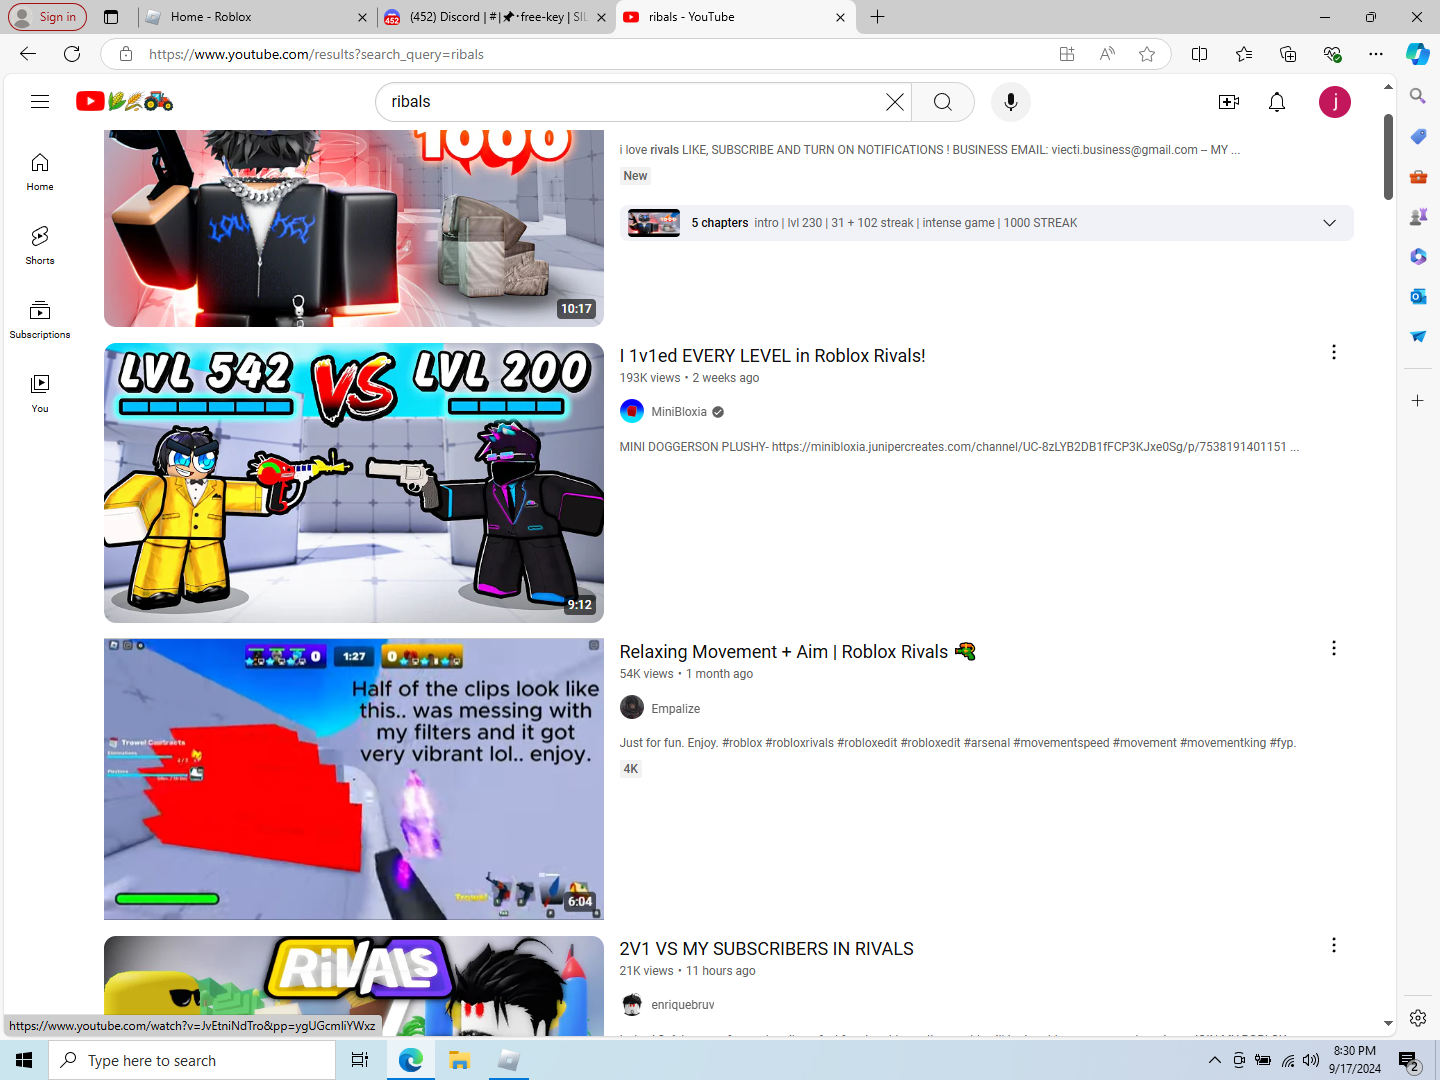Open a new browser tab
Image resolution: width=1440 pixels, height=1080 pixels.
[x=877, y=17]
